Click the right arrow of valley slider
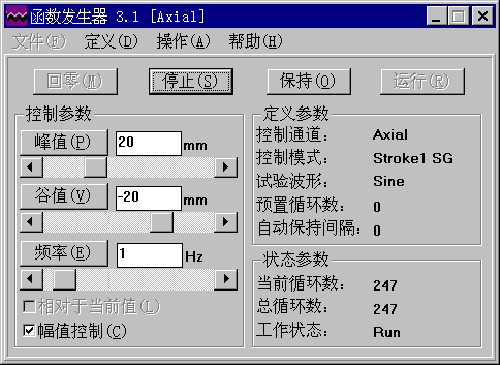 pyautogui.click(x=226, y=222)
